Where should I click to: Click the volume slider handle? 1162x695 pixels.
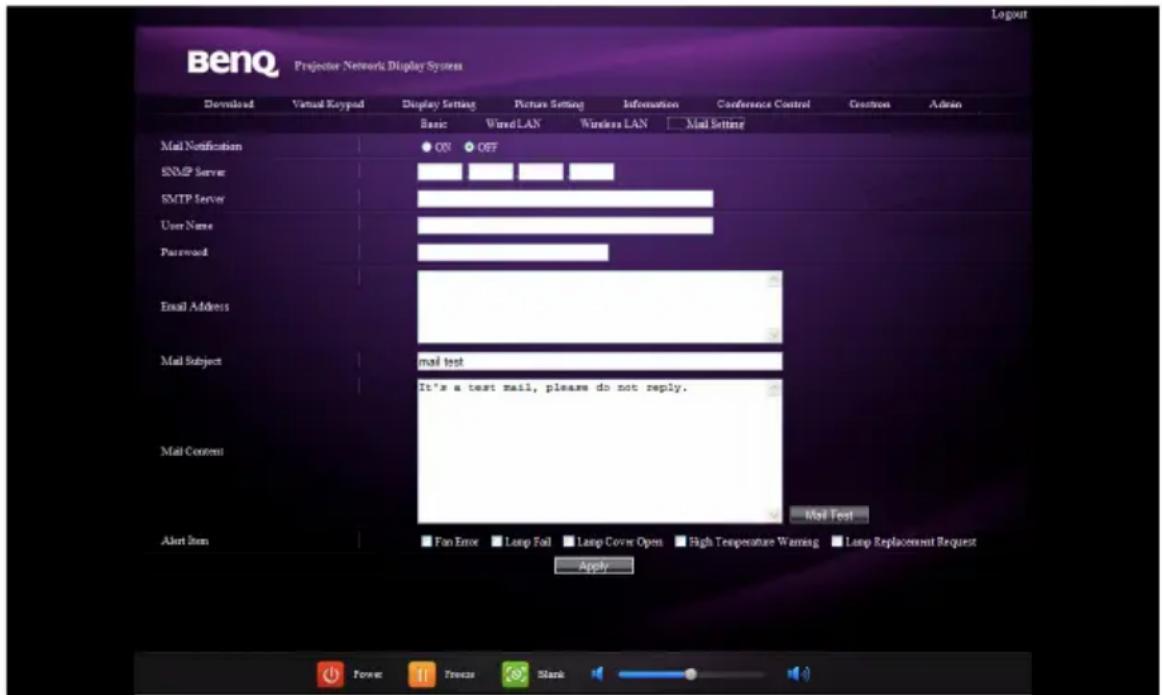tap(691, 674)
